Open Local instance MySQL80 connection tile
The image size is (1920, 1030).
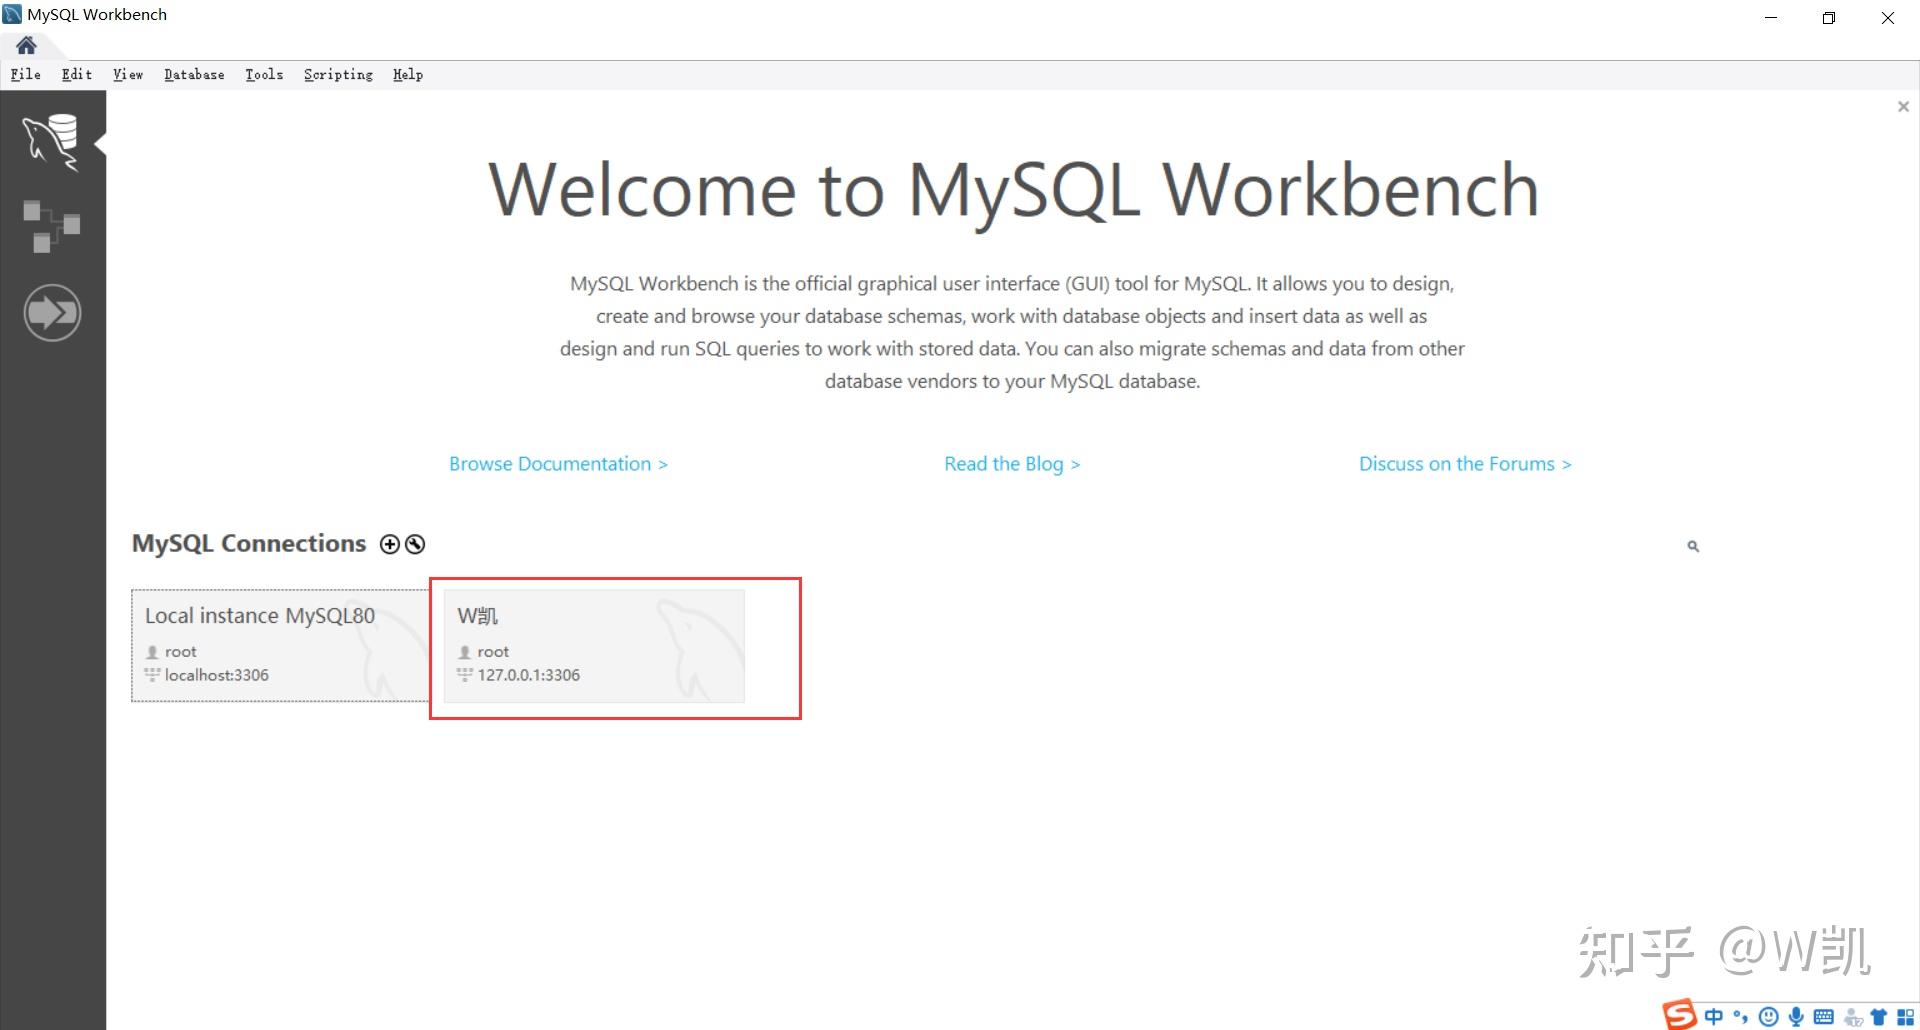point(281,645)
